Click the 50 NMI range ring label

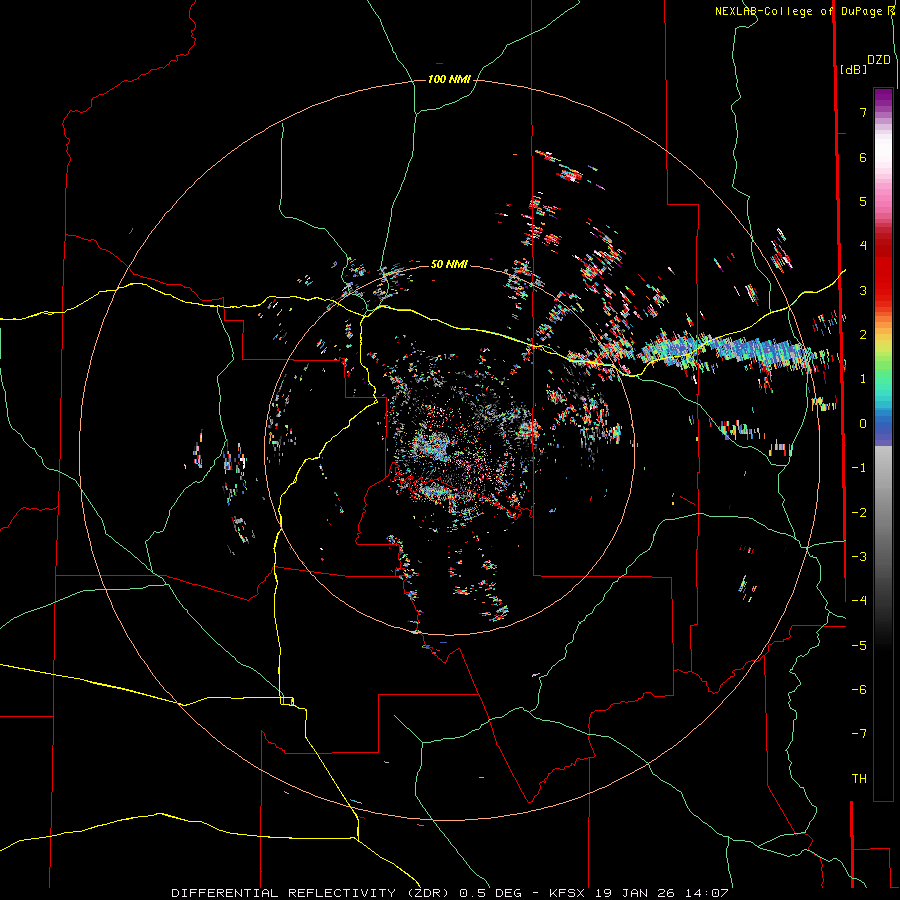pos(449,264)
